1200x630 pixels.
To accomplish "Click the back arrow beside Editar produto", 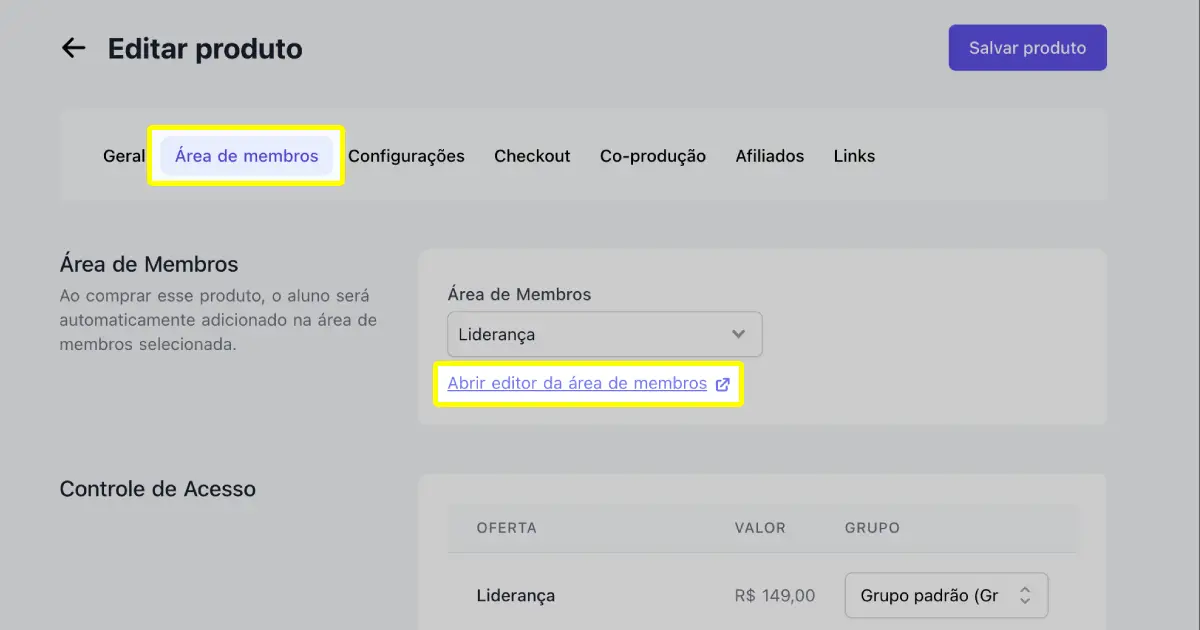I will point(73,47).
